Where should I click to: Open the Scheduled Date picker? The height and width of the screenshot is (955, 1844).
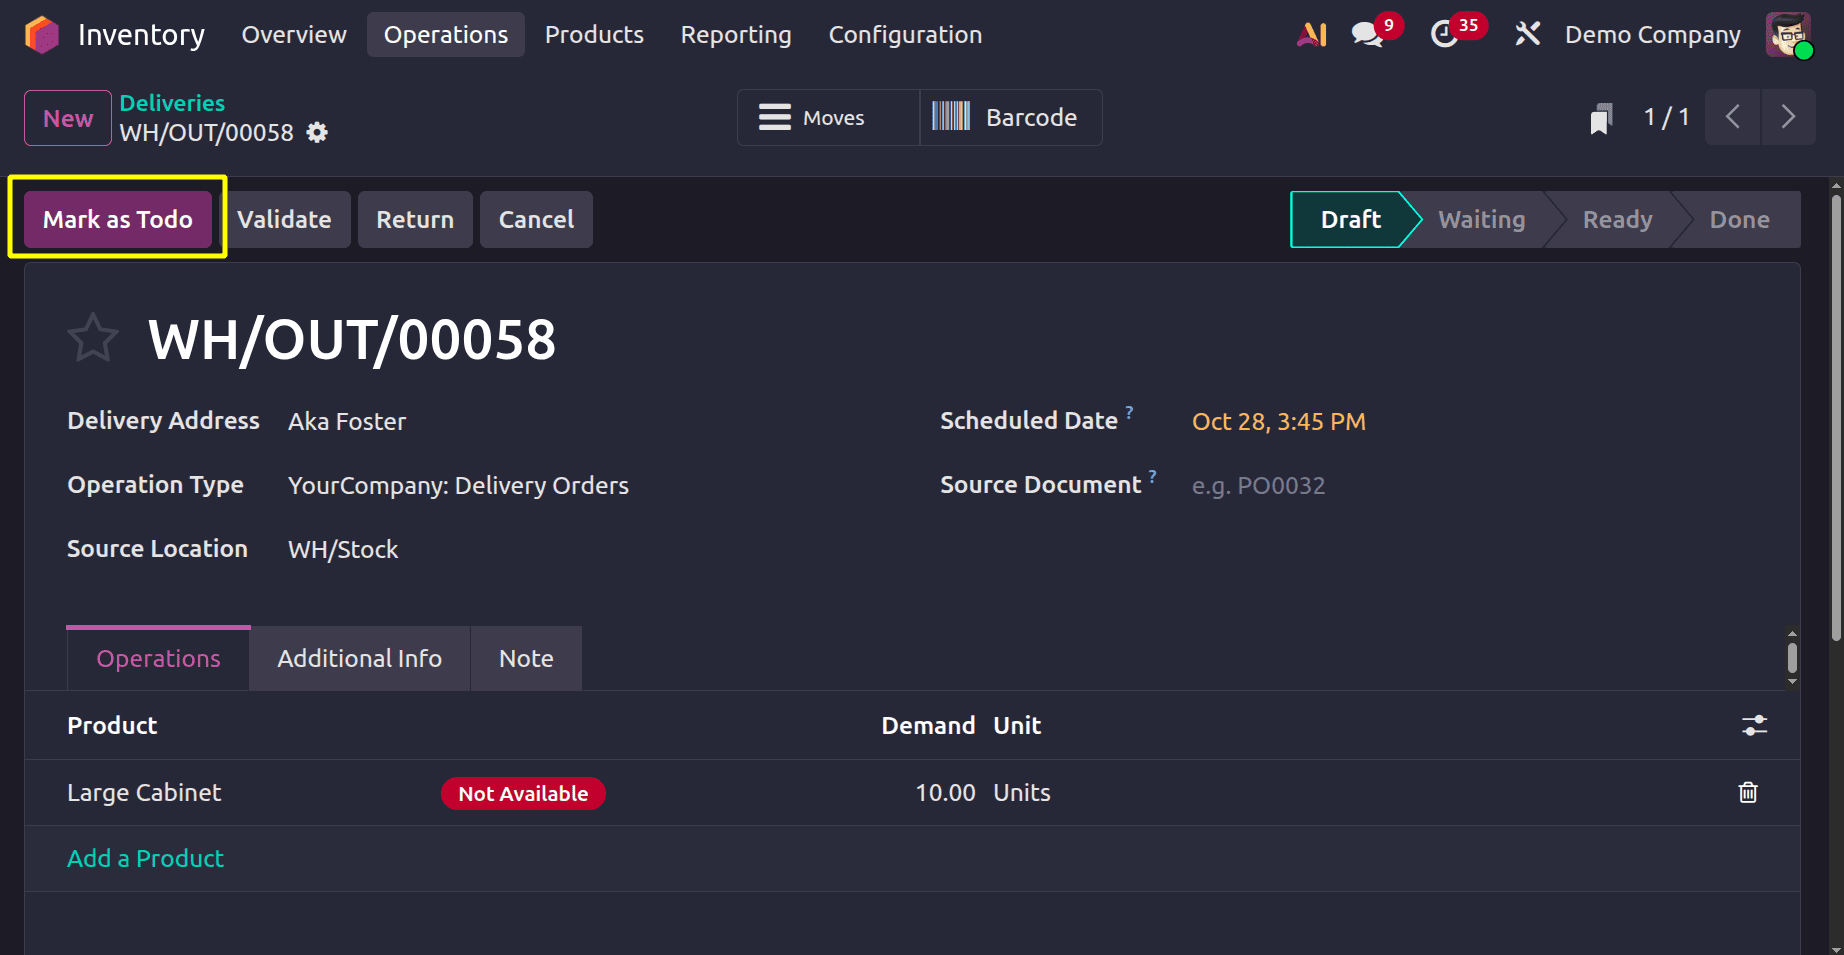coord(1278,421)
